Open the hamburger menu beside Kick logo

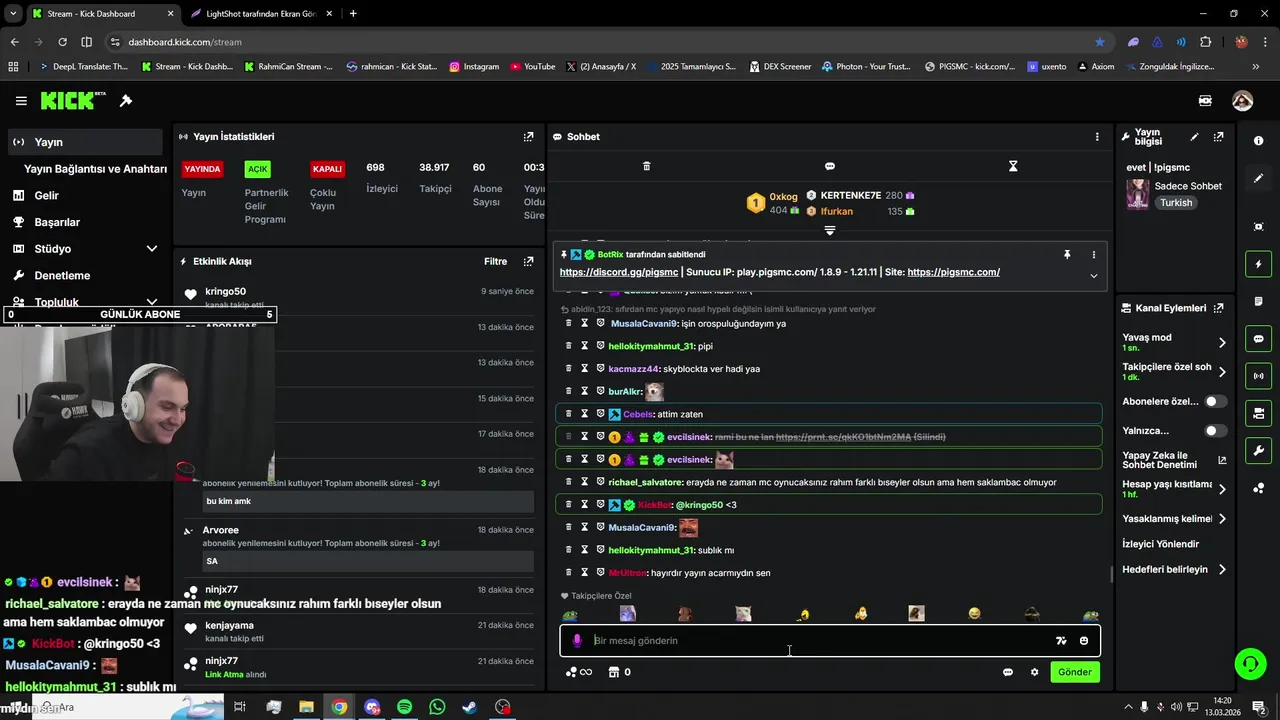[x=21, y=101]
